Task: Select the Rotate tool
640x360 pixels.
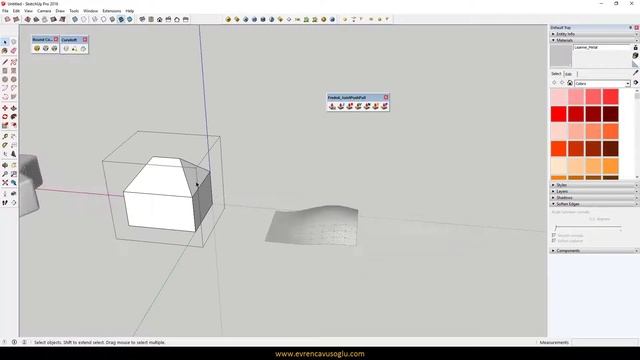Action: tap(5, 117)
